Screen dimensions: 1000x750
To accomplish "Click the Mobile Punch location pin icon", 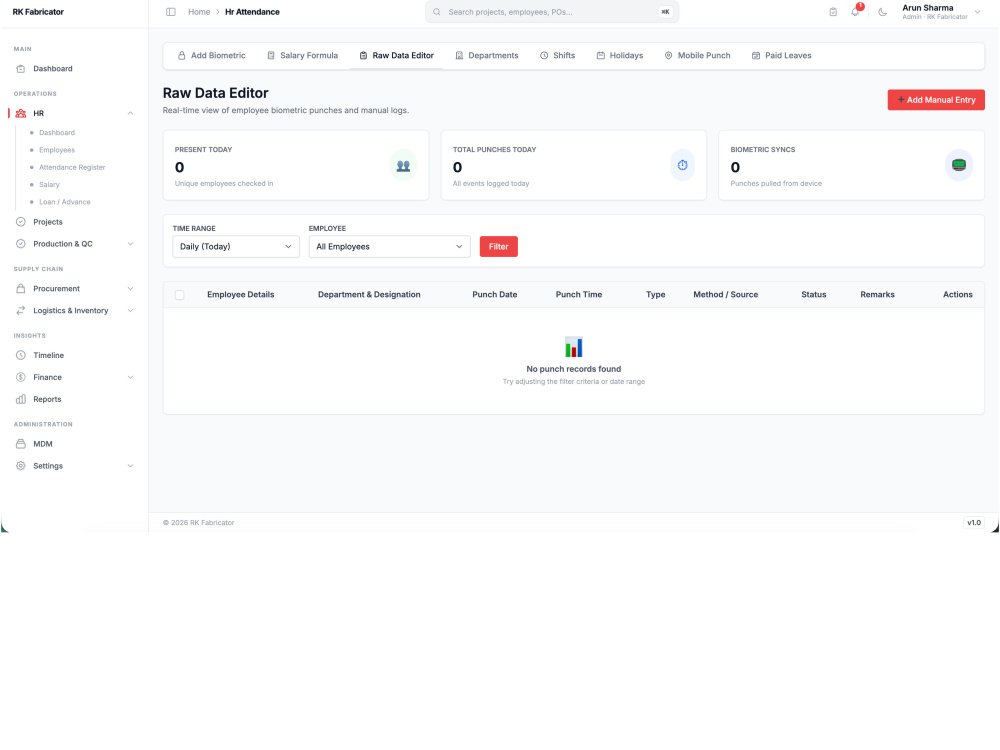I will point(668,55).
